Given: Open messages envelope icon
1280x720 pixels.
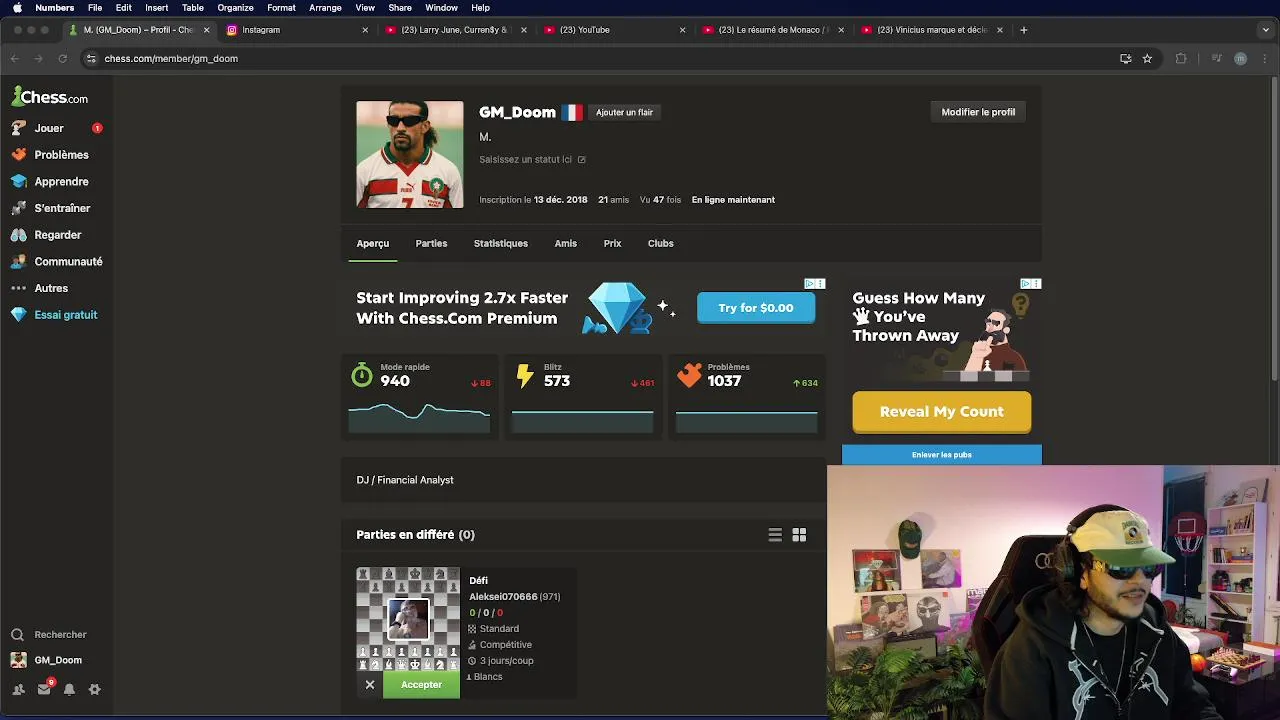Looking at the screenshot, I should pyautogui.click(x=44, y=689).
